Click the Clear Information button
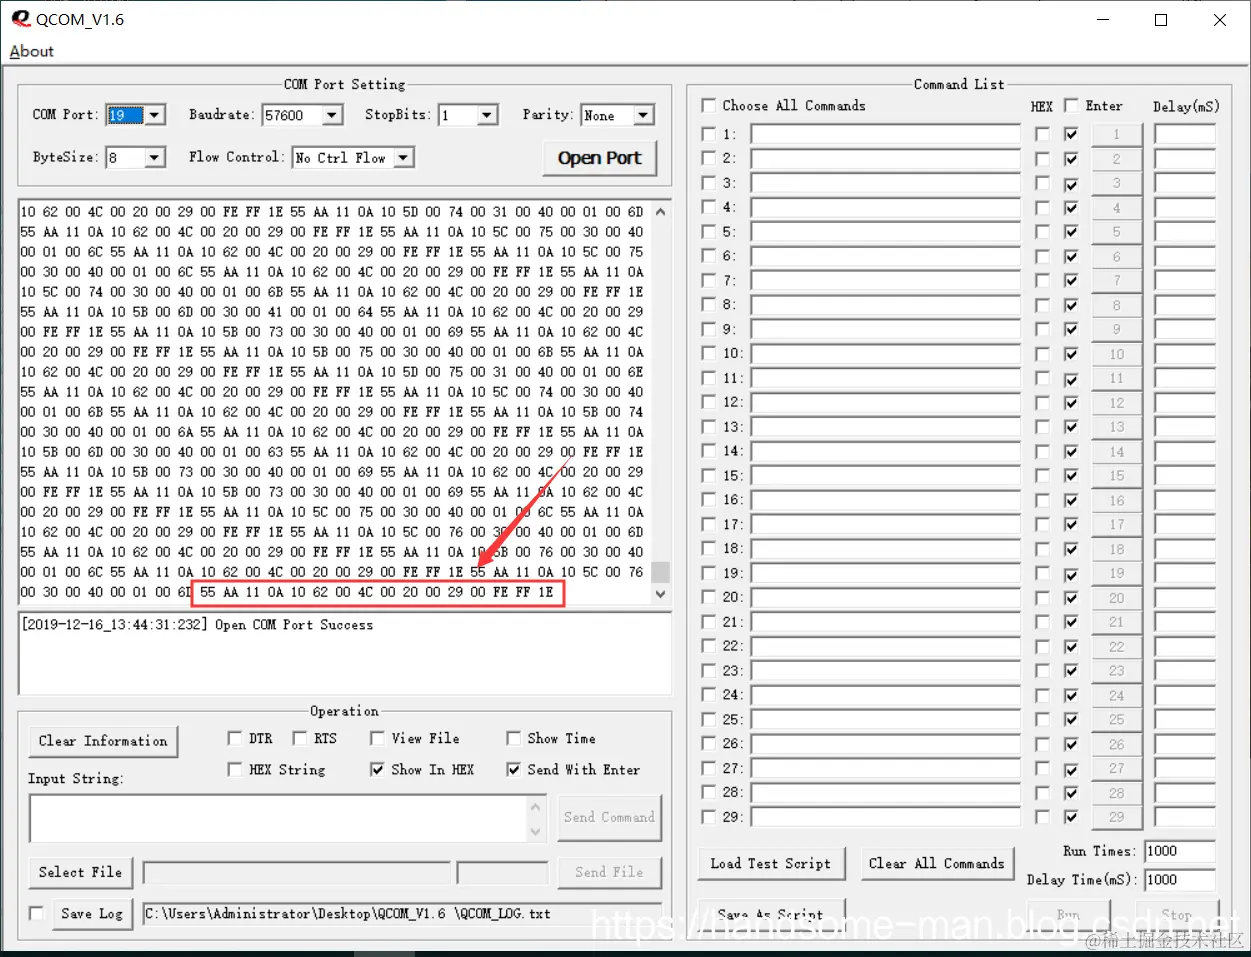Image resolution: width=1251 pixels, height=957 pixels. click(x=103, y=741)
